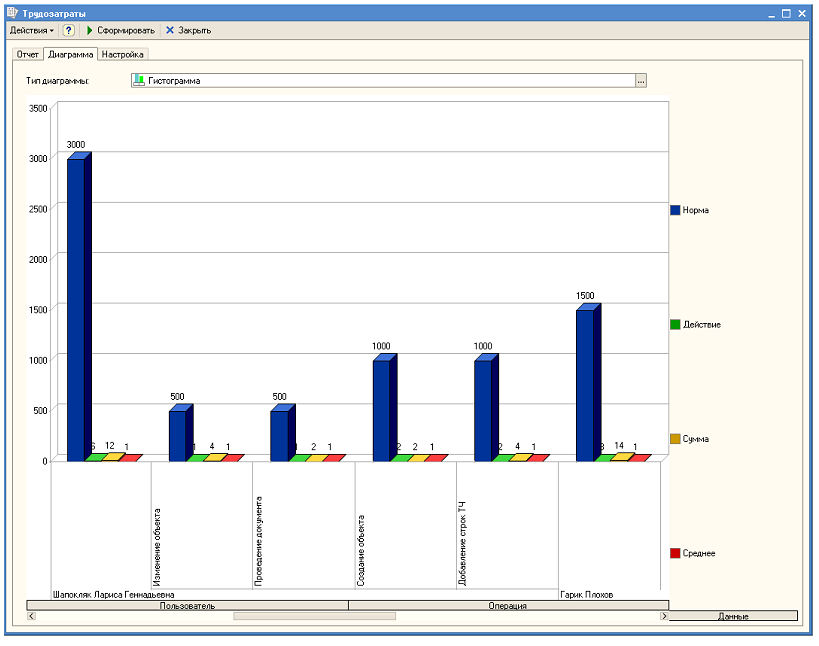
Task: Click the Операция header button
Action: [508, 606]
